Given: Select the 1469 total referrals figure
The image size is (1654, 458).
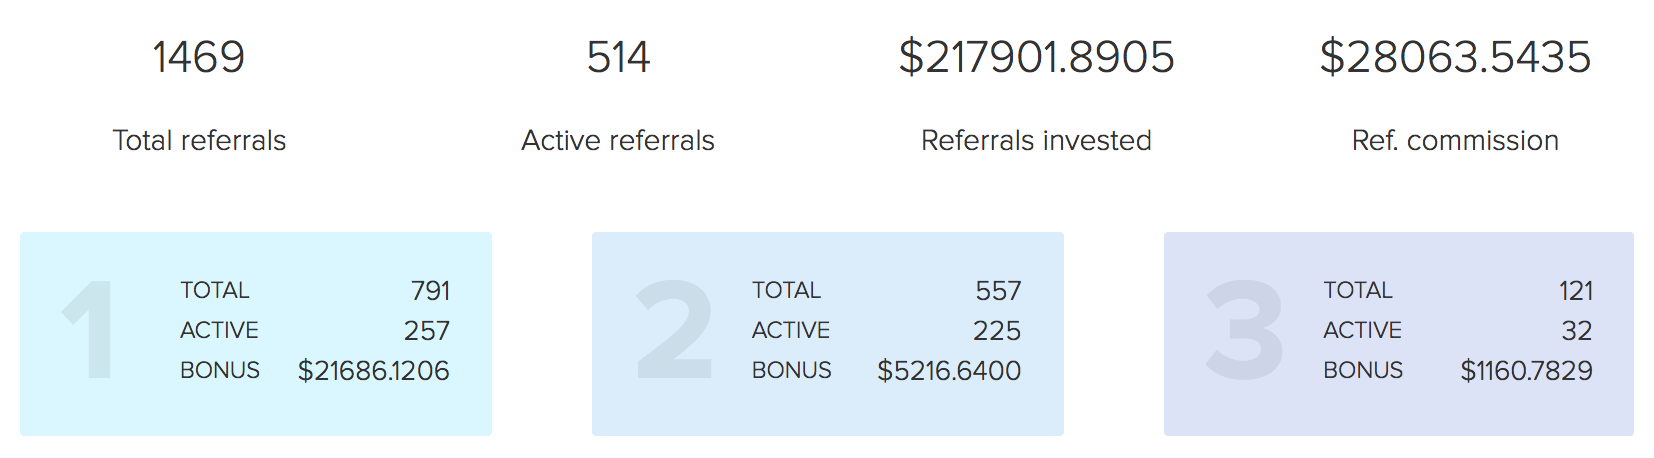Looking at the screenshot, I should [x=198, y=57].
